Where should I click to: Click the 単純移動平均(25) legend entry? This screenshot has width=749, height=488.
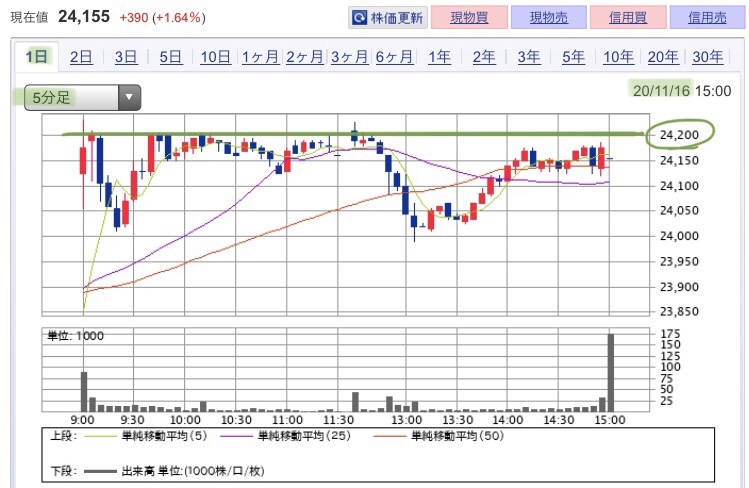[286, 436]
